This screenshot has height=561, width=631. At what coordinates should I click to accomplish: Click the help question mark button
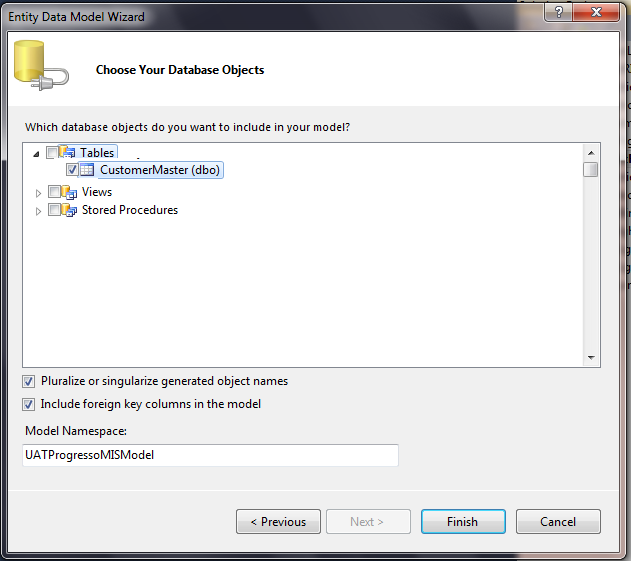tap(559, 12)
